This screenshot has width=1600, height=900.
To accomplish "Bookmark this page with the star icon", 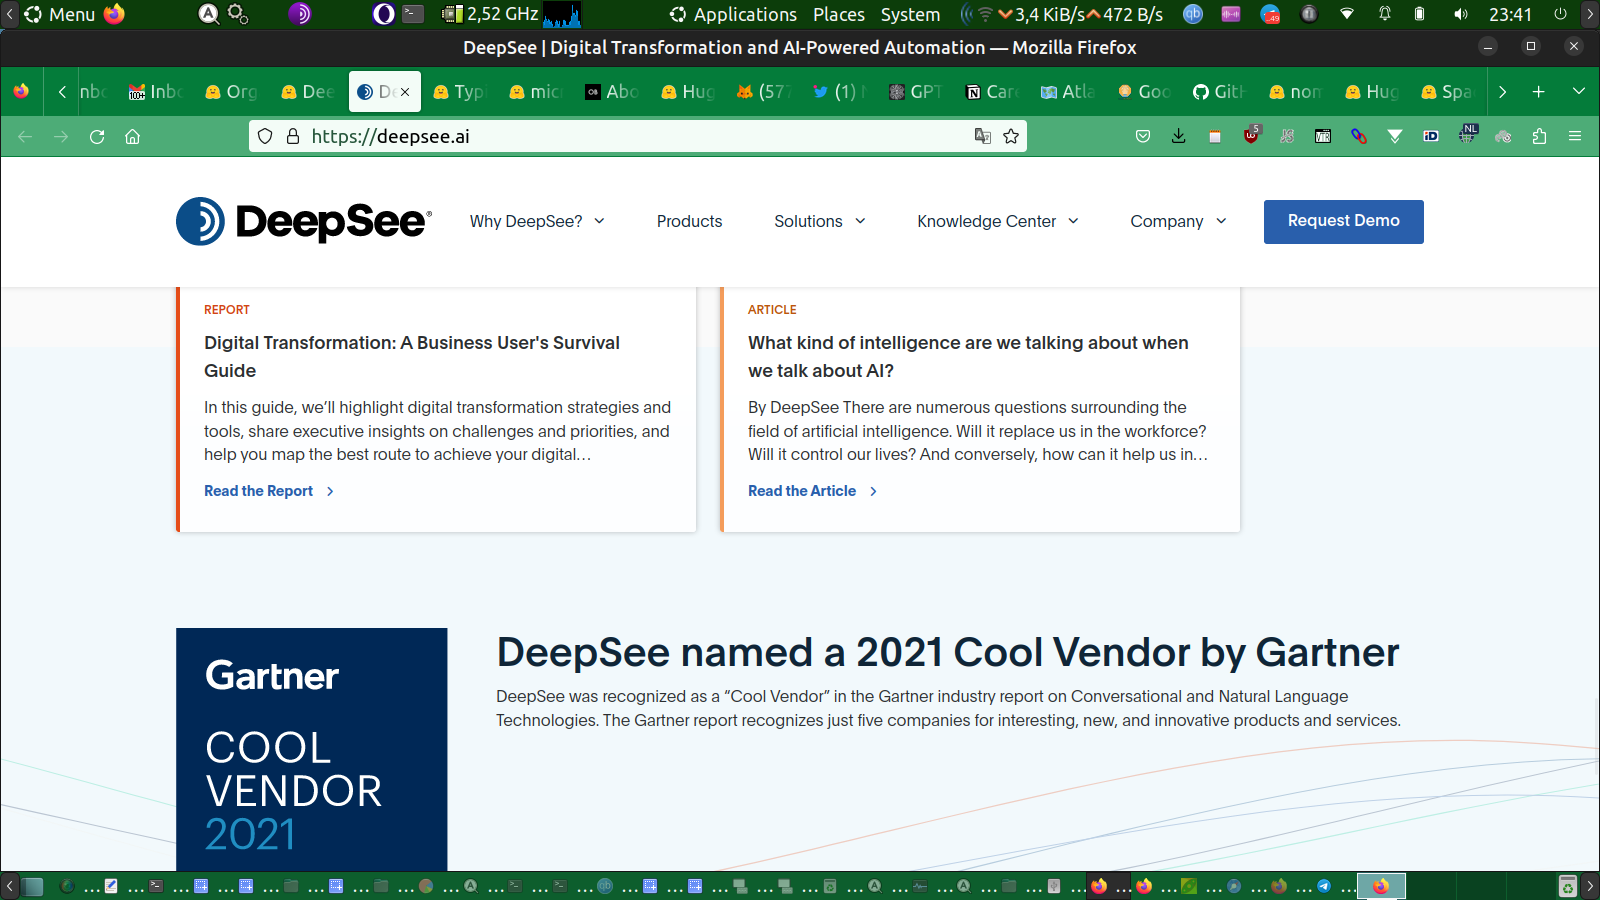I will (x=1011, y=137).
